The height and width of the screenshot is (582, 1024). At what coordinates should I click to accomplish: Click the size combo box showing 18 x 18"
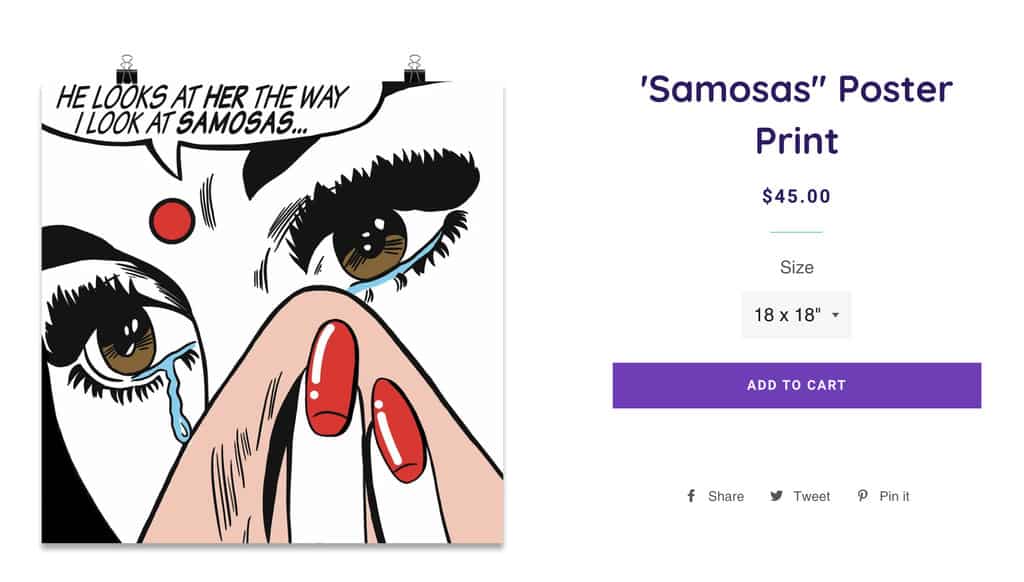point(795,313)
